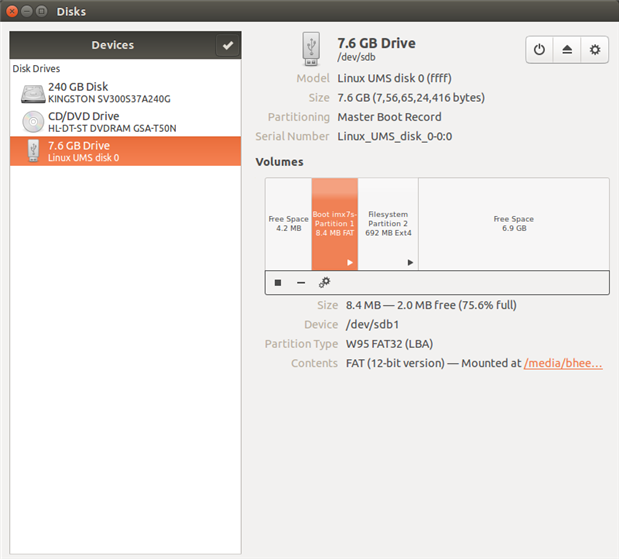Maximize the Disks window
Screen dimensions: 619x559
[44, 12]
